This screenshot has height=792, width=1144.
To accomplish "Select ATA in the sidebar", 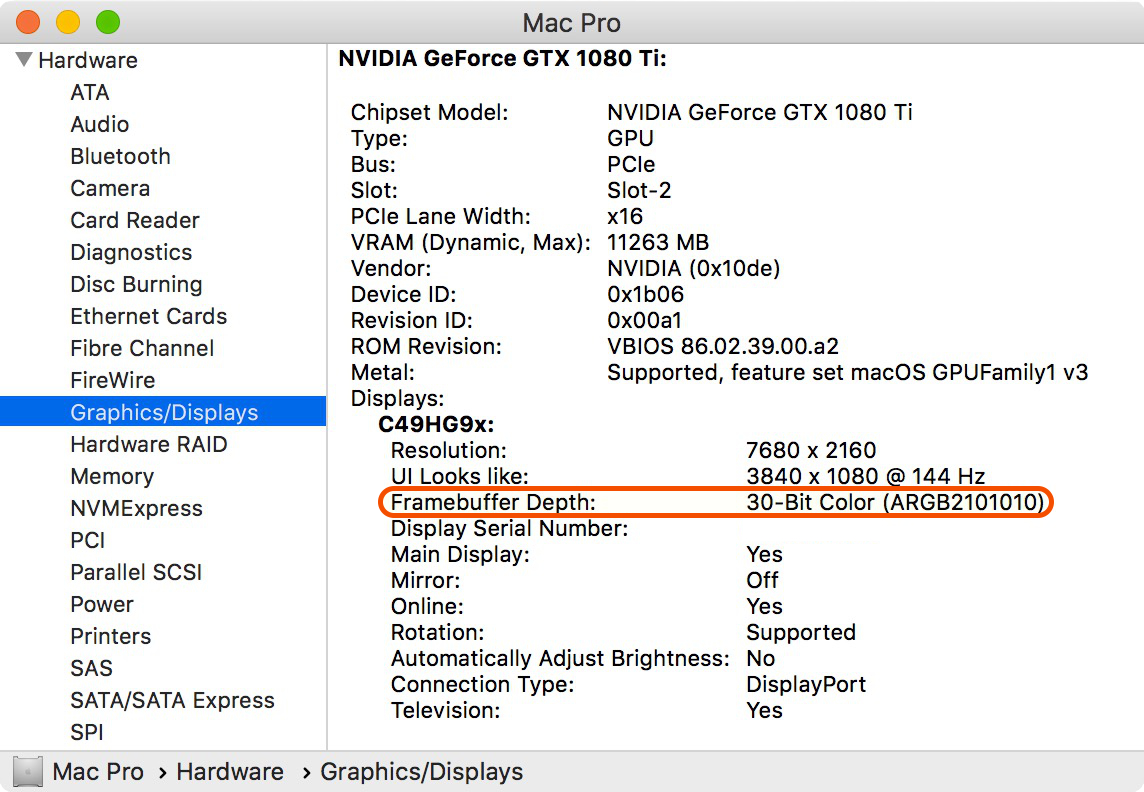I will point(90,93).
